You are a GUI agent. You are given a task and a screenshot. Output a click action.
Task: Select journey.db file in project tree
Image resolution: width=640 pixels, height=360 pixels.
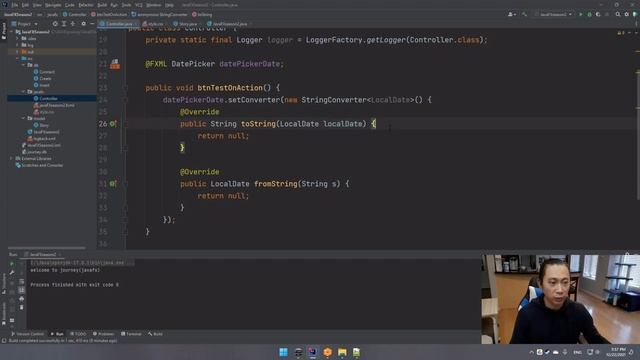[34, 152]
